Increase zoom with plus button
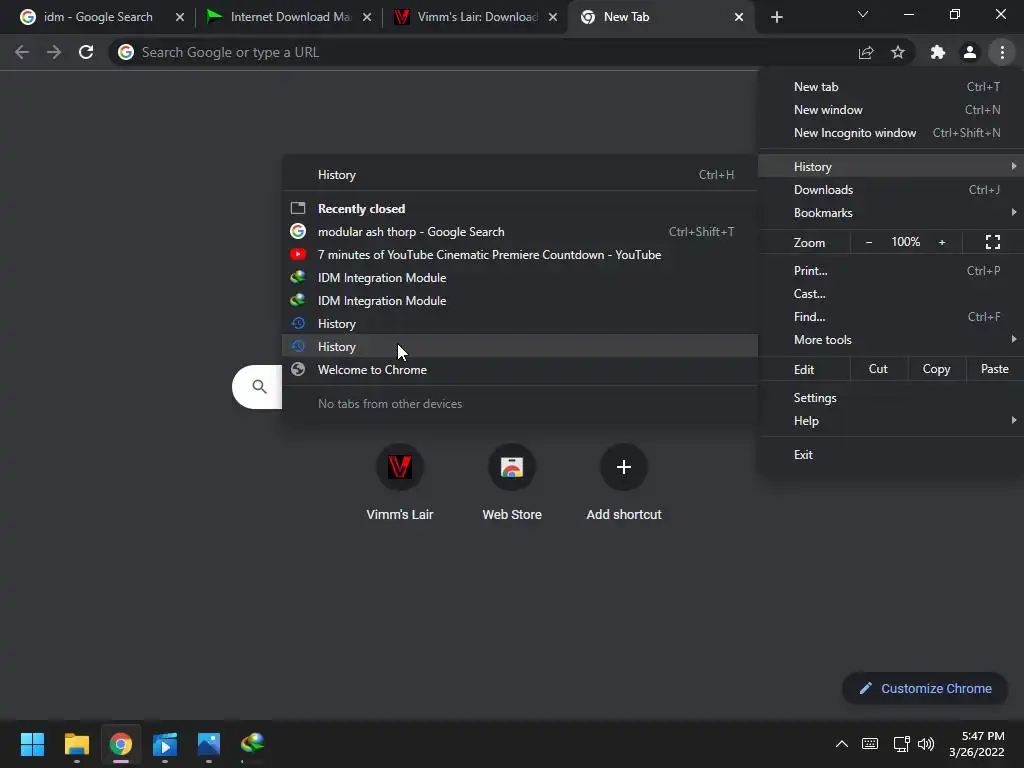 pos(942,242)
